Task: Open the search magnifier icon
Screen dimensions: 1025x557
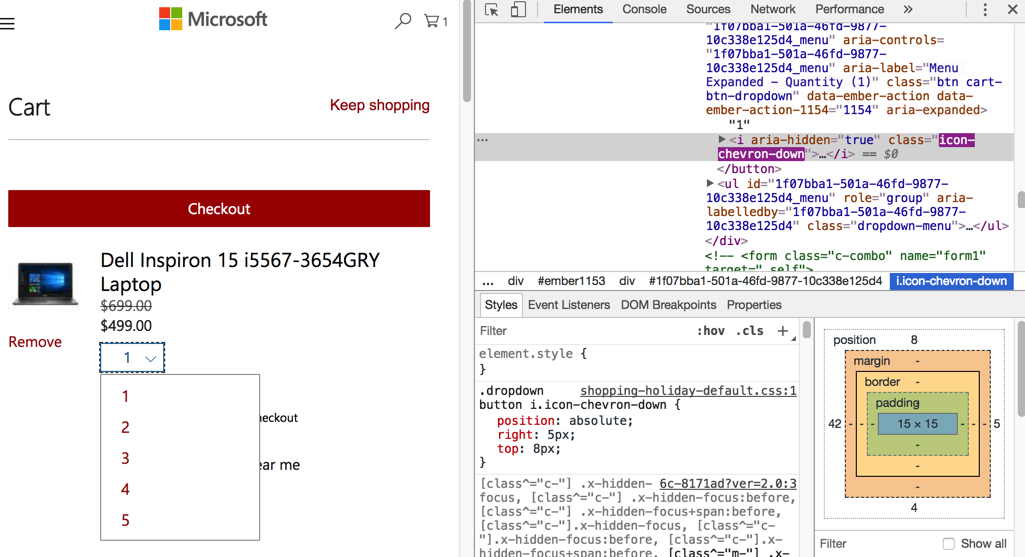Action: 403,21
